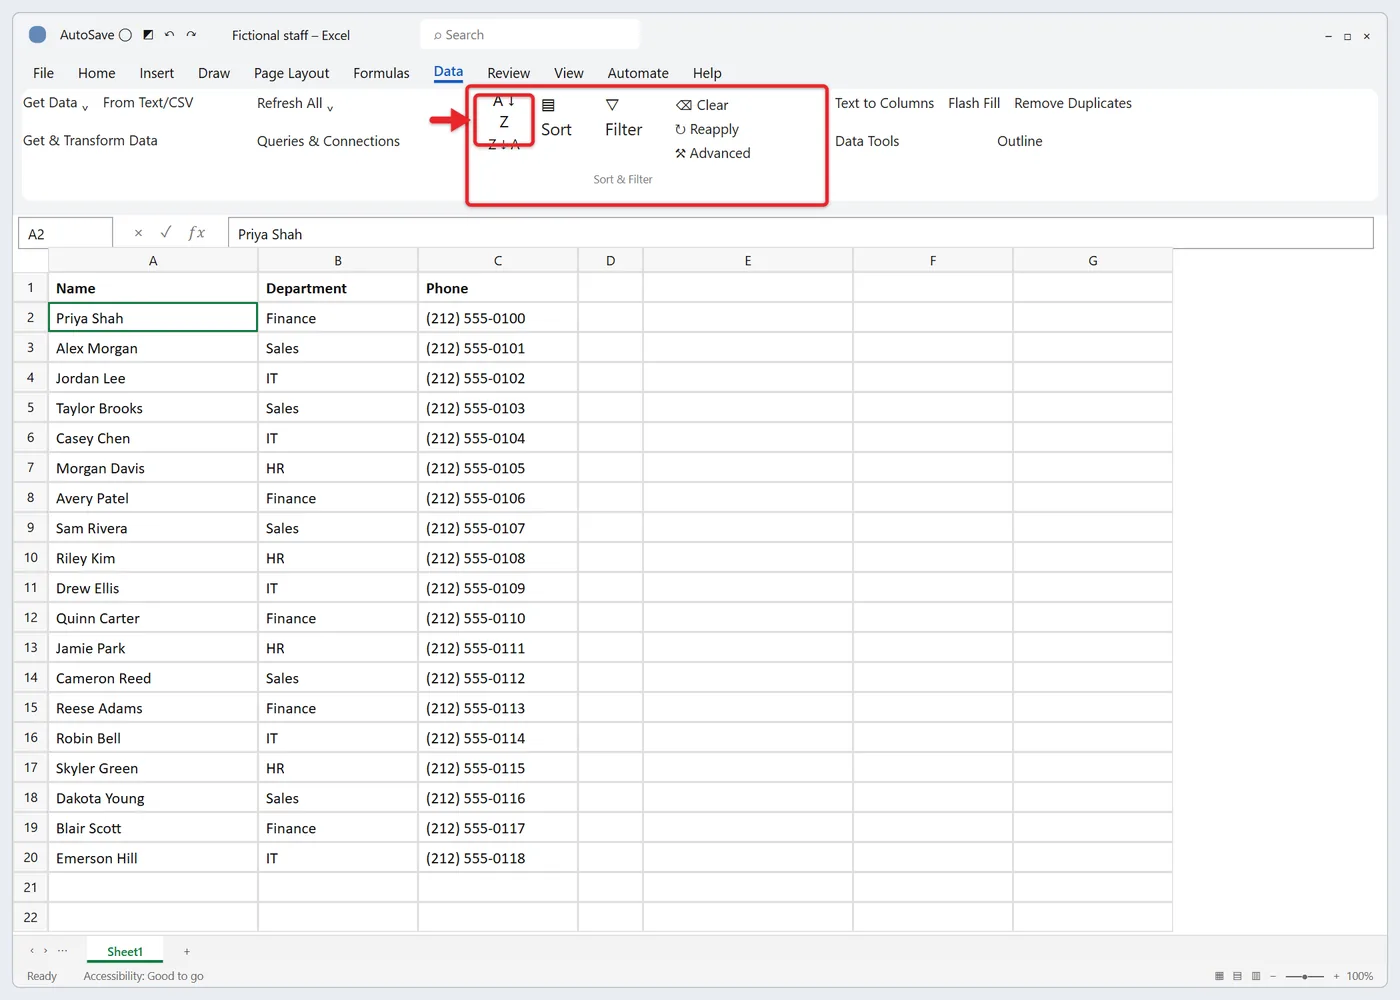Click From Text/CSV button
The width and height of the screenshot is (1400, 1000).
(x=148, y=103)
